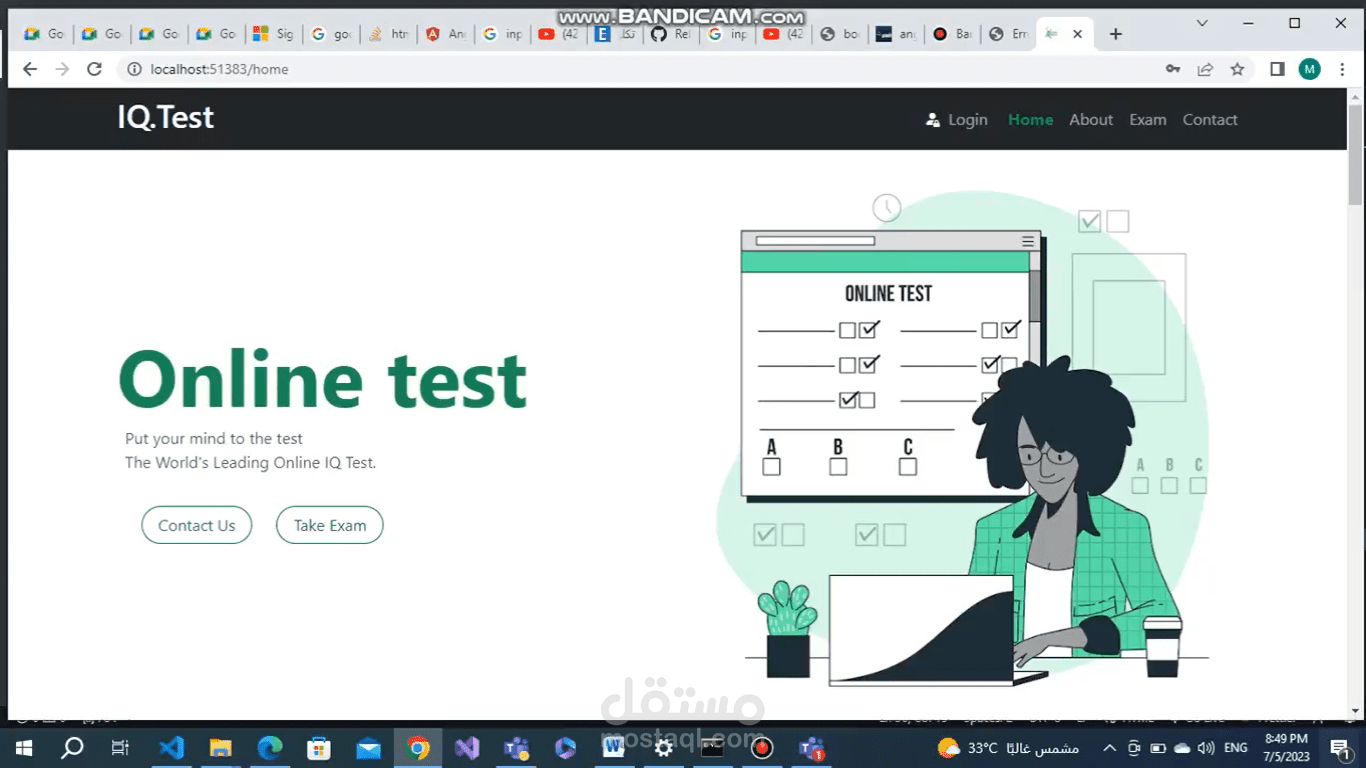Open Microsoft Edge from taskbar
Screen dimensions: 1366x768
click(270, 747)
